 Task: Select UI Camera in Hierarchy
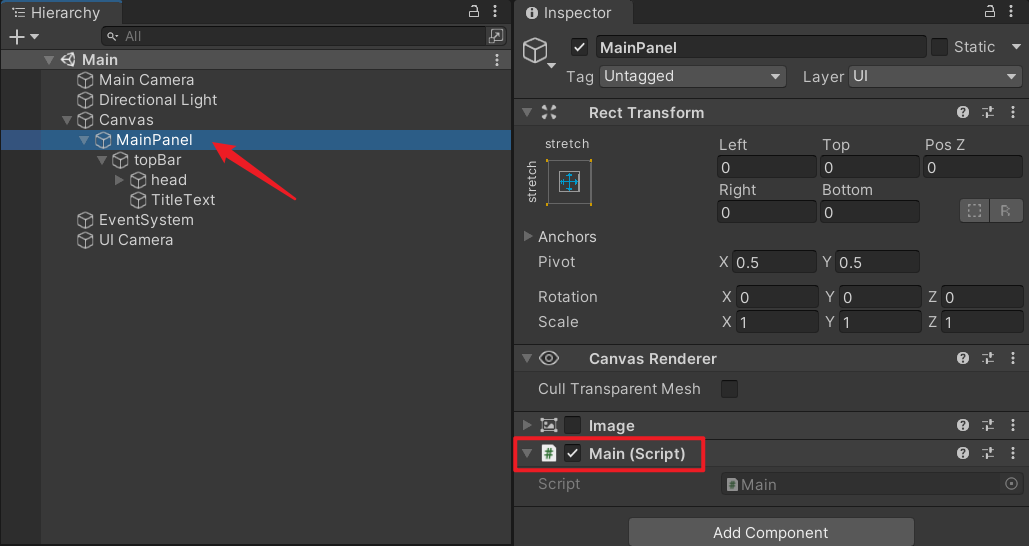pyautogui.click(x=136, y=240)
